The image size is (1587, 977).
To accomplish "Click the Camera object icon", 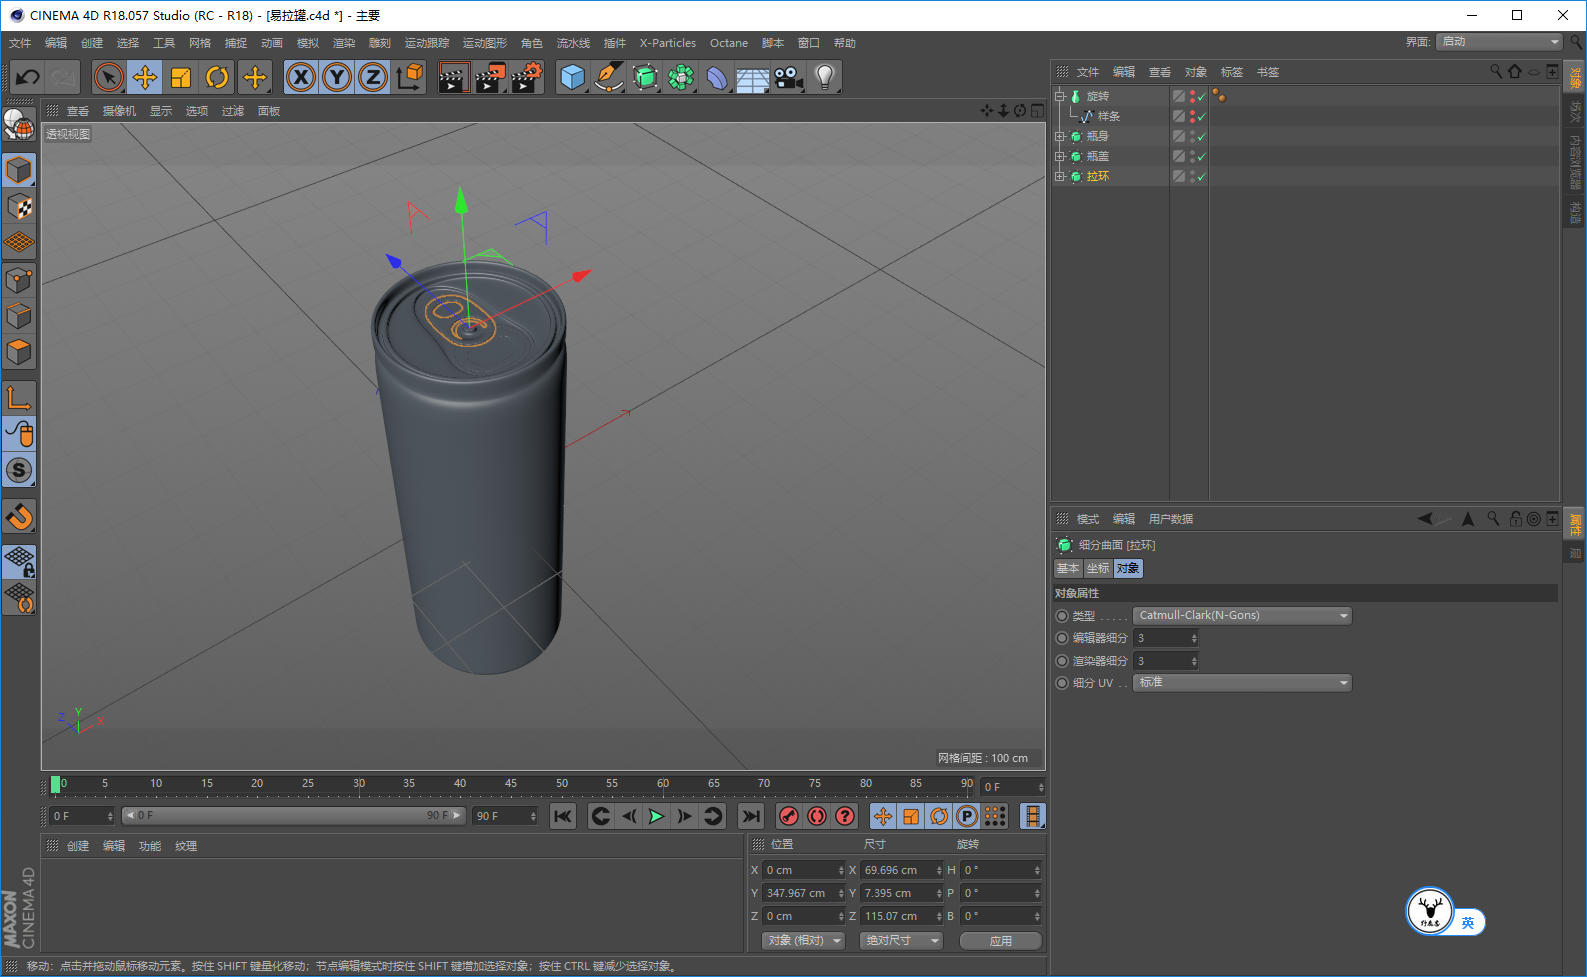I will (x=788, y=77).
